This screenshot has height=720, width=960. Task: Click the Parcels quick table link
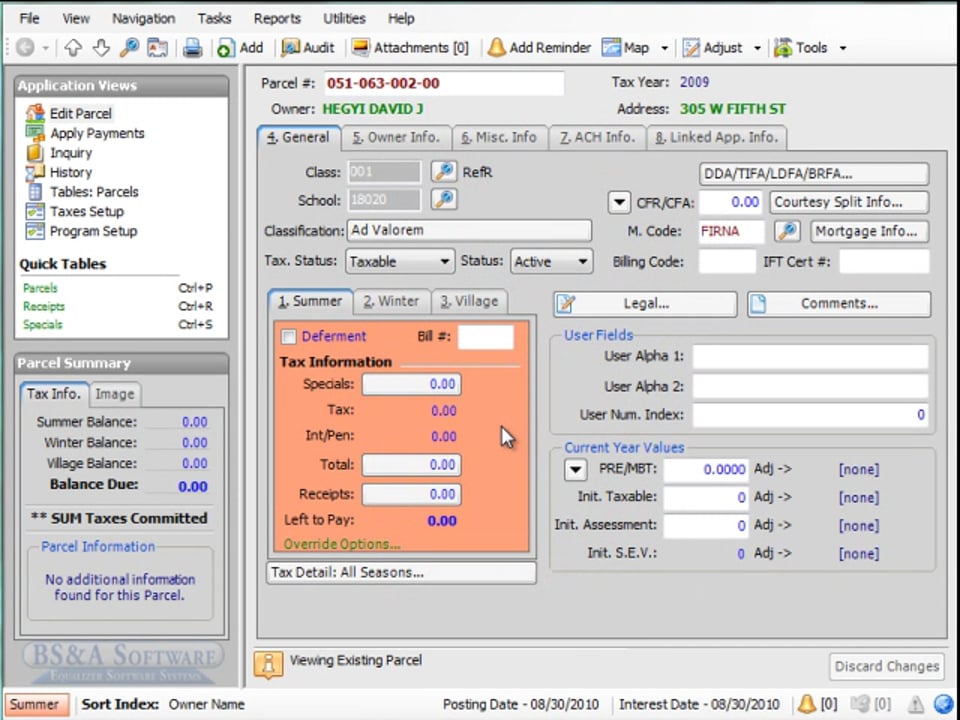click(40, 288)
